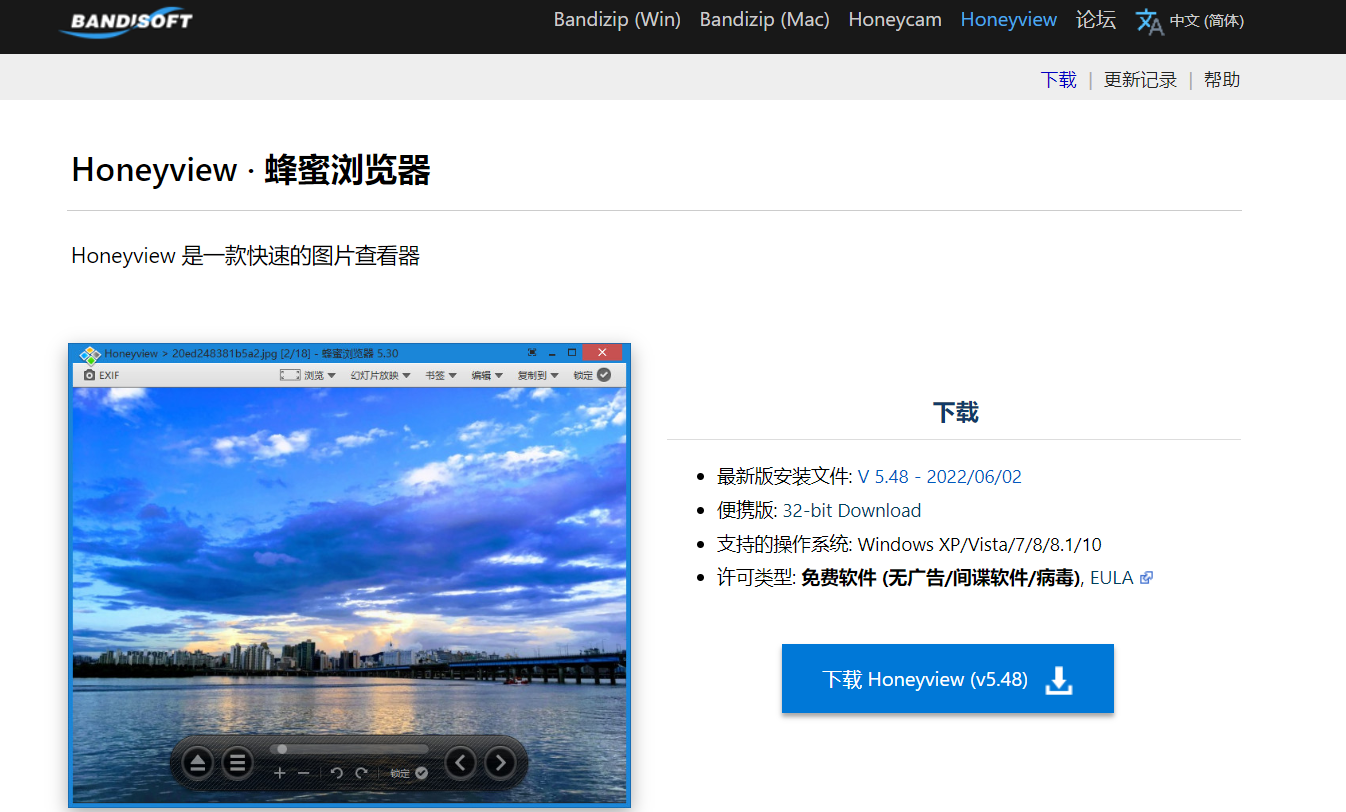Click the EXIF camera icon
Viewport: 1346px width, 812px height.
pos(90,375)
